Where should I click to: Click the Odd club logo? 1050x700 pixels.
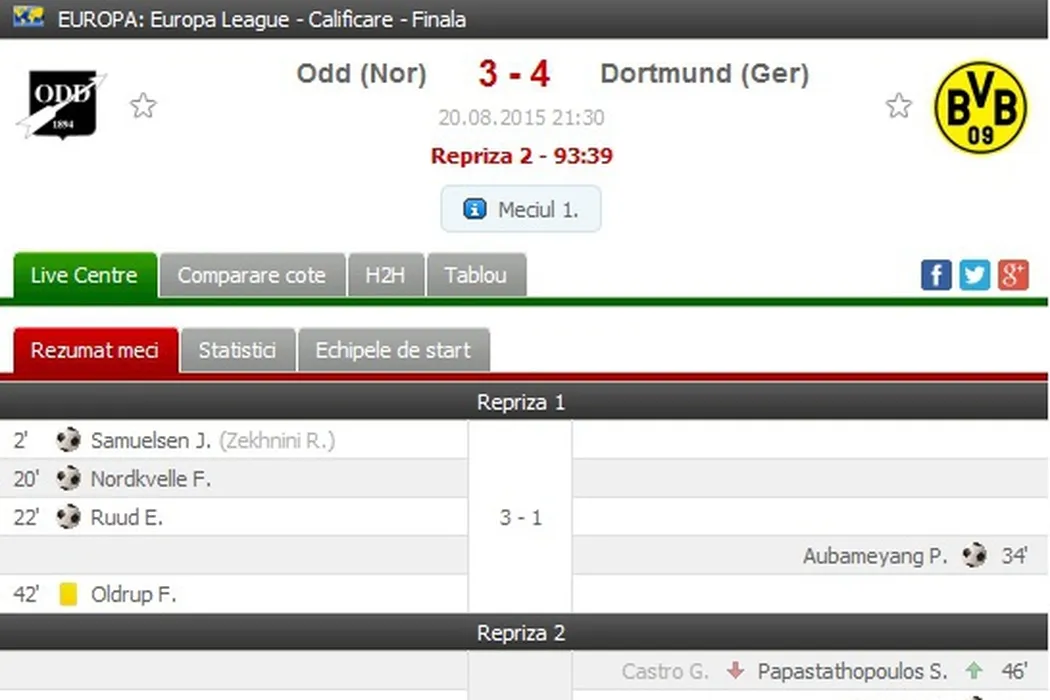(60, 104)
